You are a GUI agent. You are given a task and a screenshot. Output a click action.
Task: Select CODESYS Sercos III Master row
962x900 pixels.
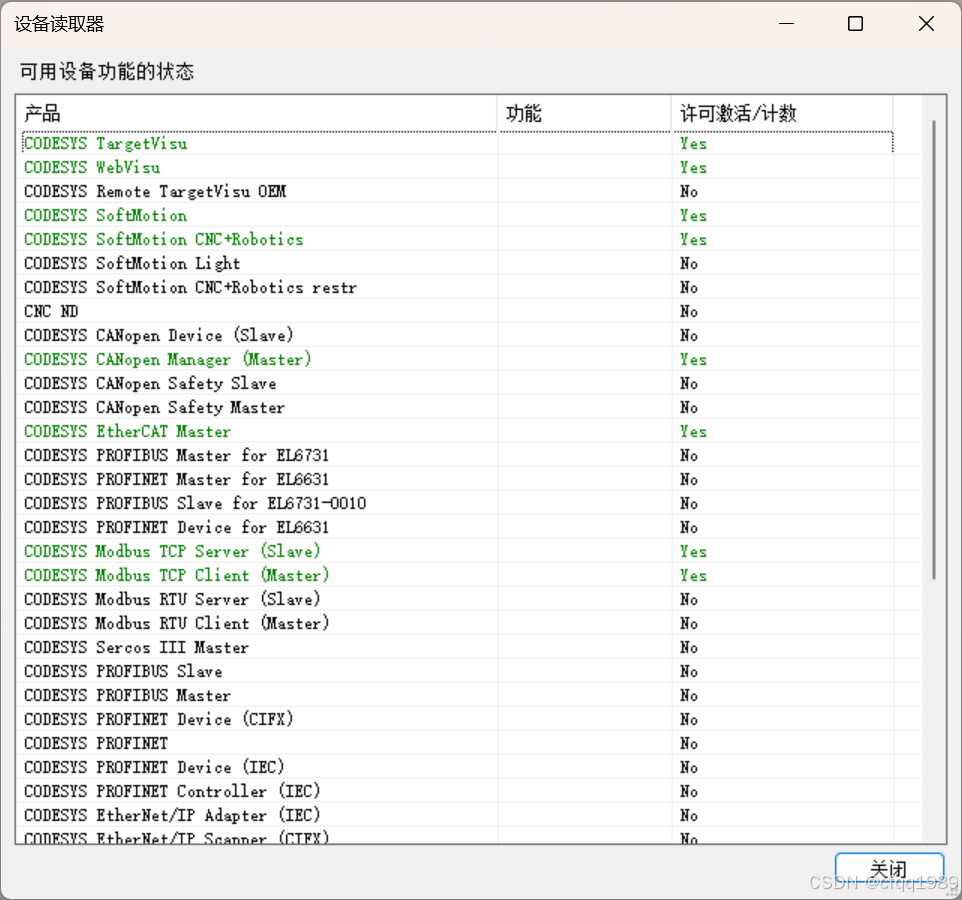click(x=458, y=647)
